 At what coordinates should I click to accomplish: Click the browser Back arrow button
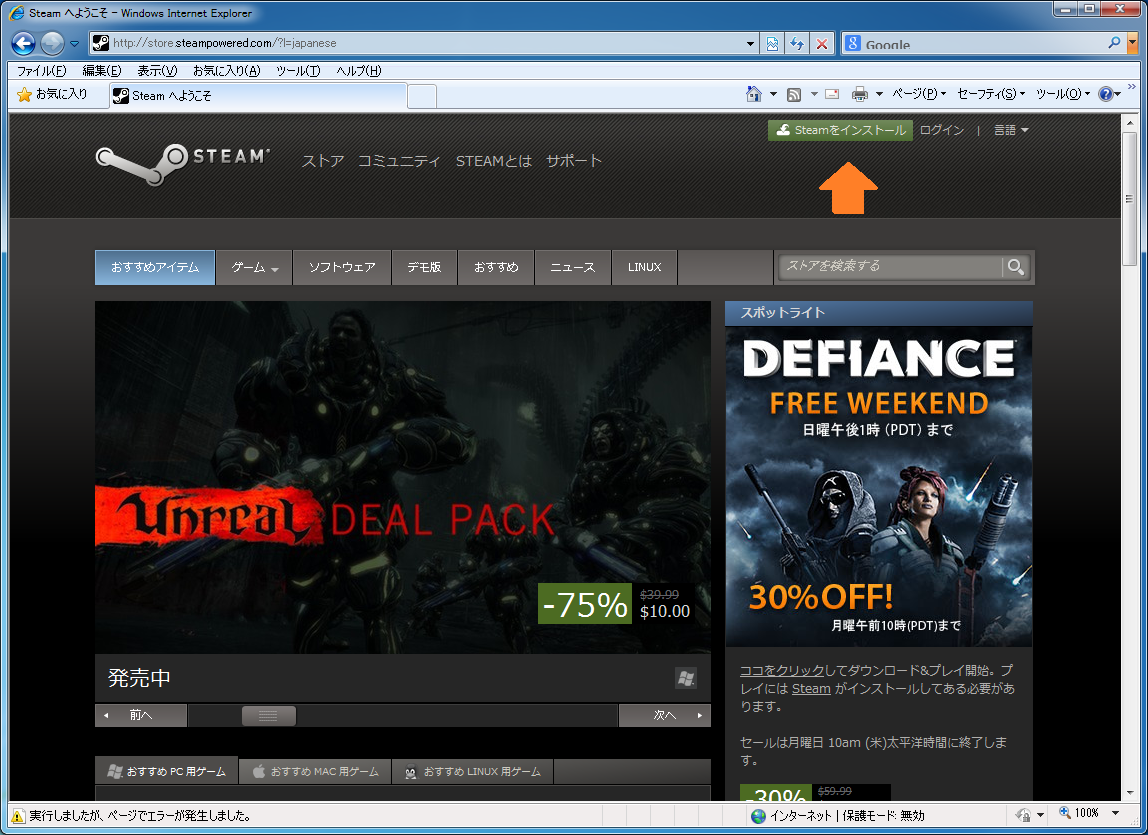23,44
